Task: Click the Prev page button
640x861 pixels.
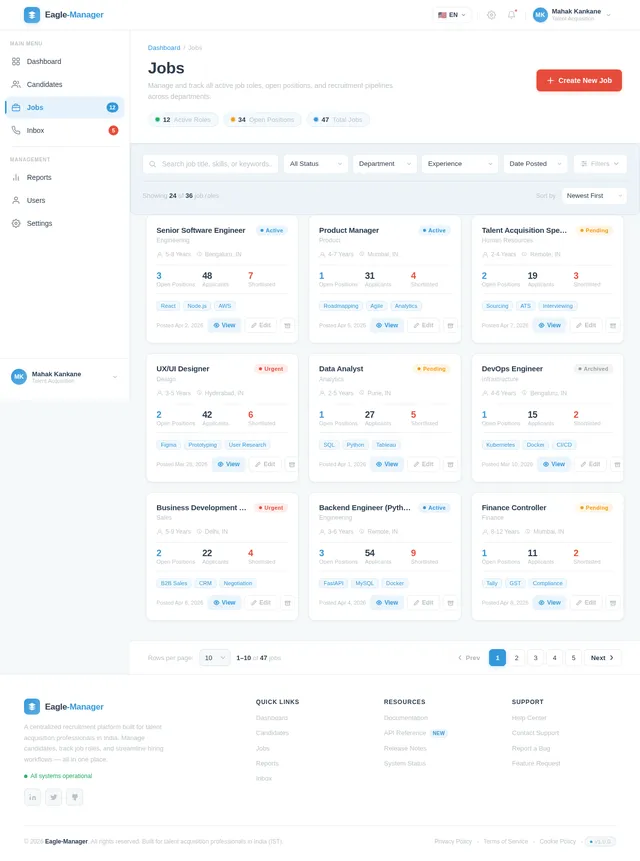Action: pos(469,658)
